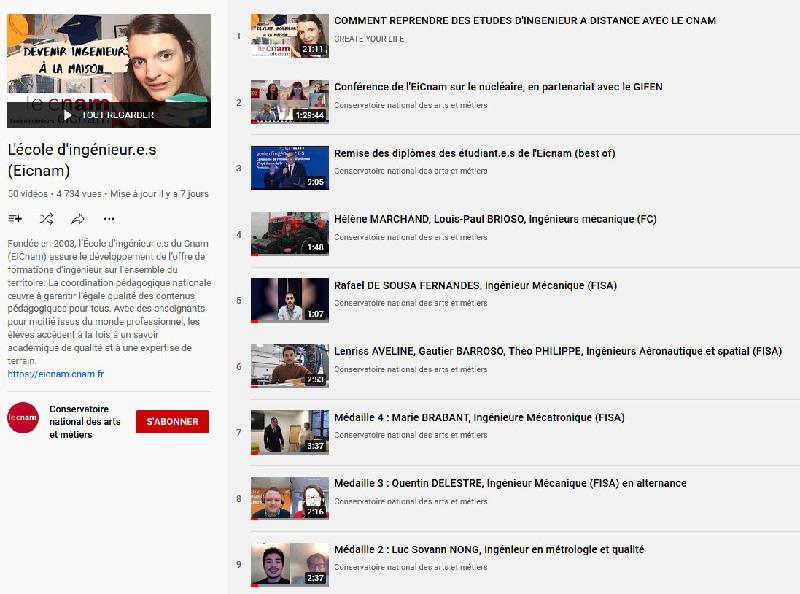Click the Mise à jour il y a 7 jours text
Viewport: 800px width, 594px height.
(x=159, y=194)
